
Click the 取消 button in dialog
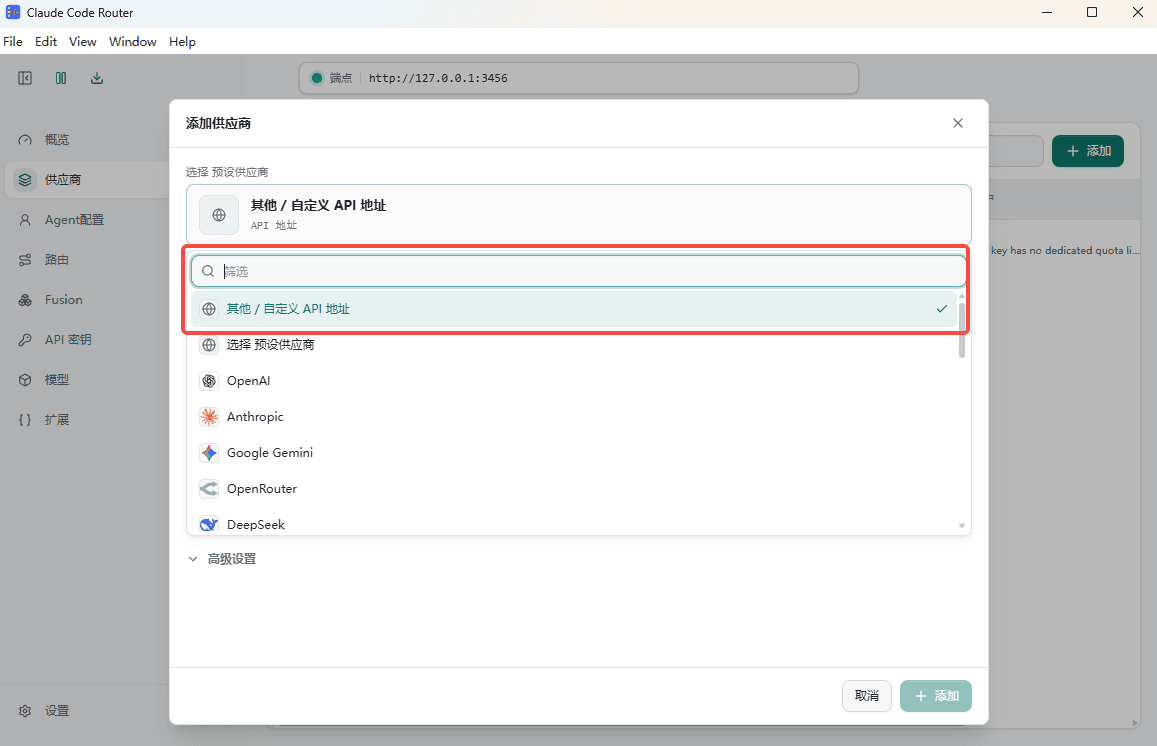click(866, 696)
